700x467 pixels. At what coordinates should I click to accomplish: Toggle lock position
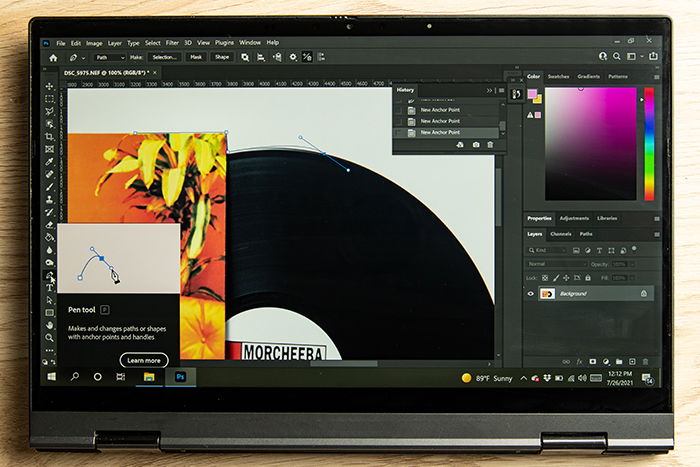[x=567, y=278]
